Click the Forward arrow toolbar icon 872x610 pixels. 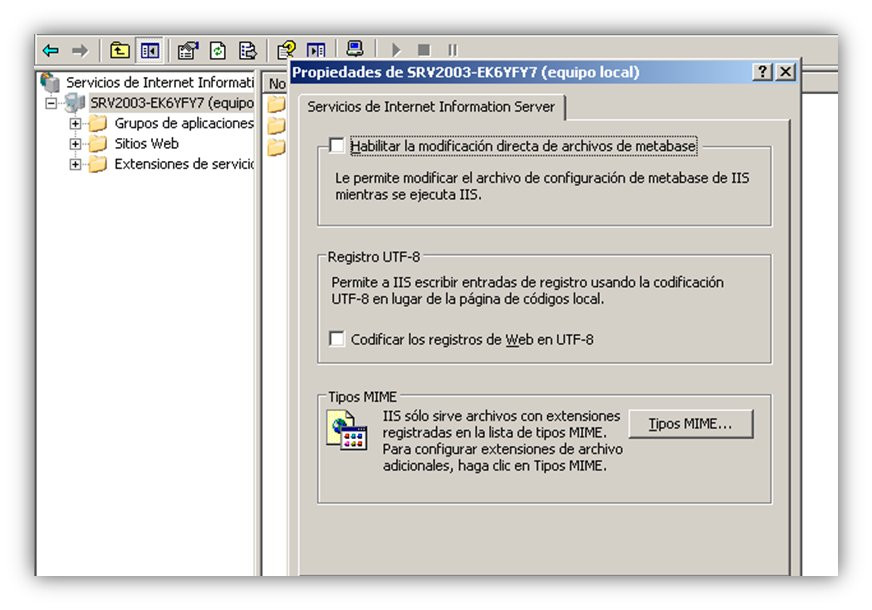pos(80,51)
